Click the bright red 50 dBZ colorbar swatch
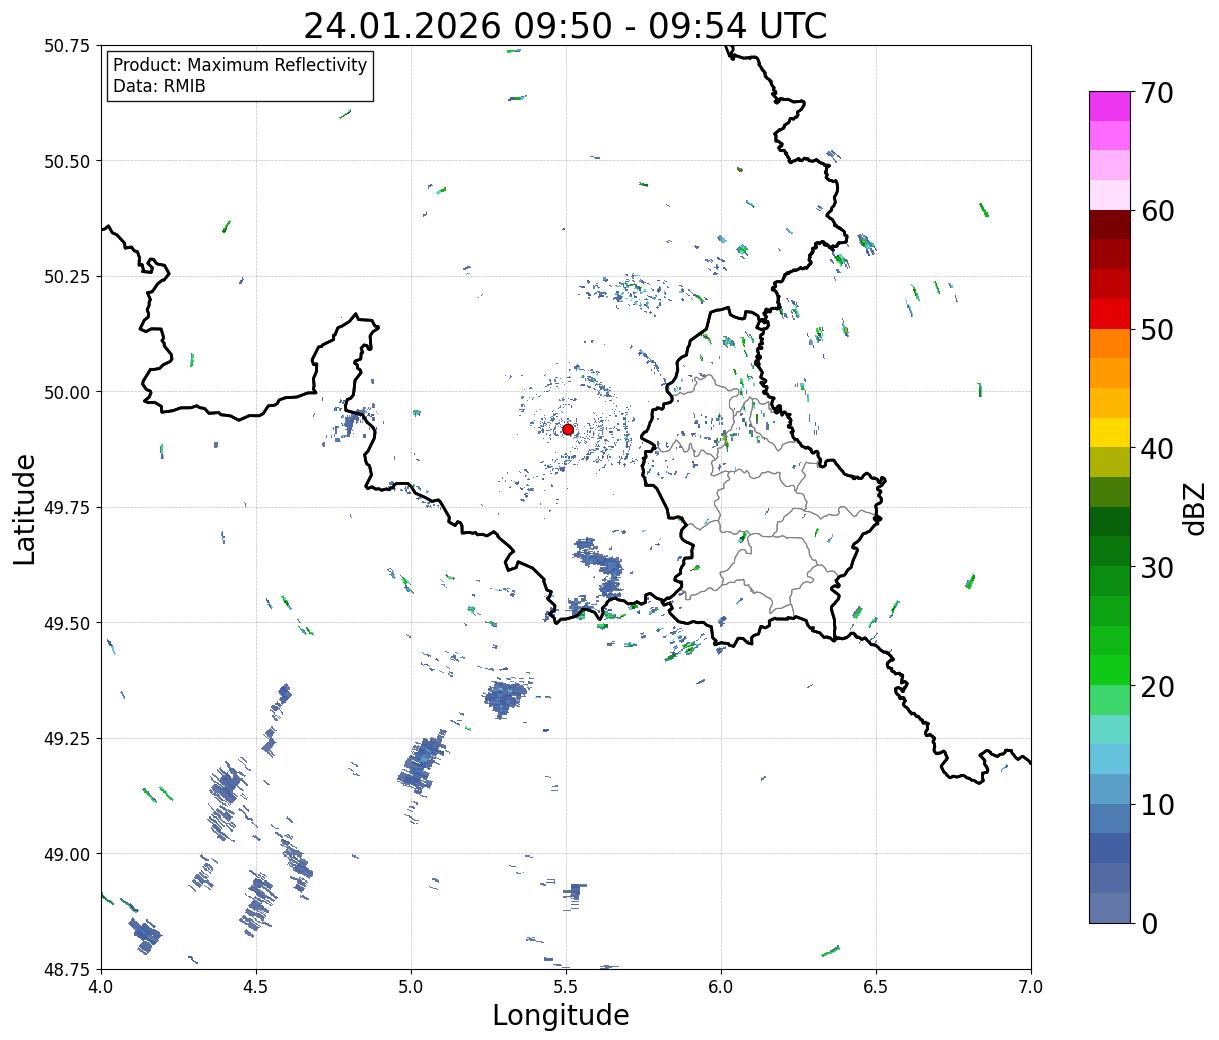The height and width of the screenshot is (1040, 1219). click(x=1110, y=314)
